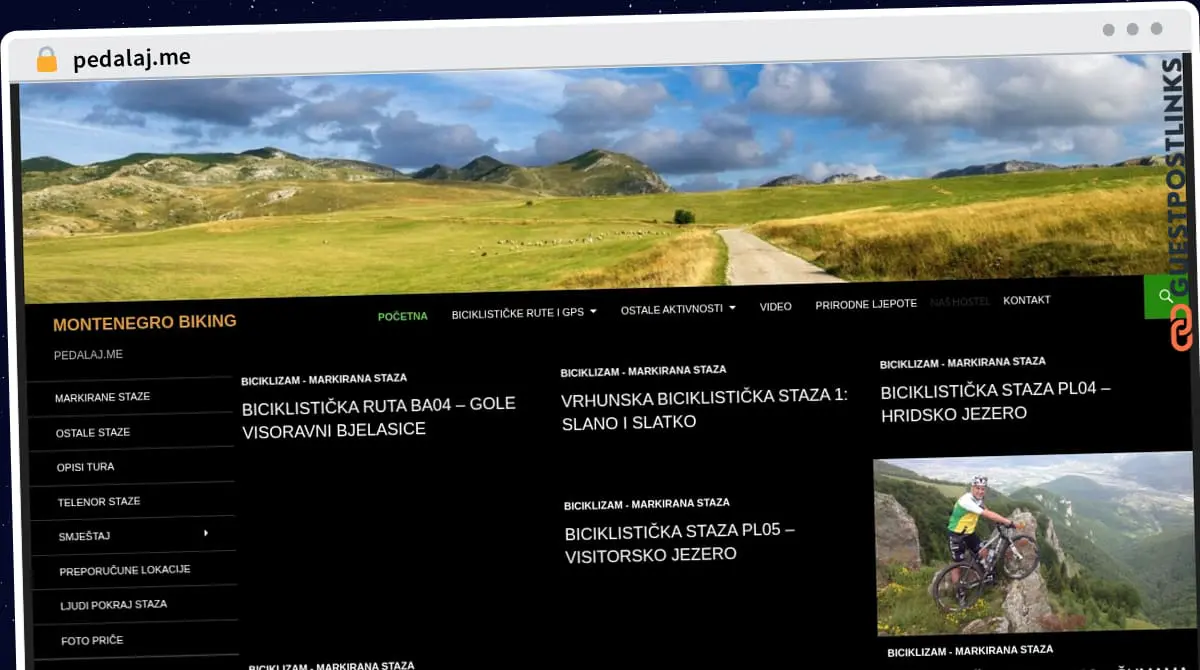Open Markirane staze in the sidebar

click(x=102, y=397)
